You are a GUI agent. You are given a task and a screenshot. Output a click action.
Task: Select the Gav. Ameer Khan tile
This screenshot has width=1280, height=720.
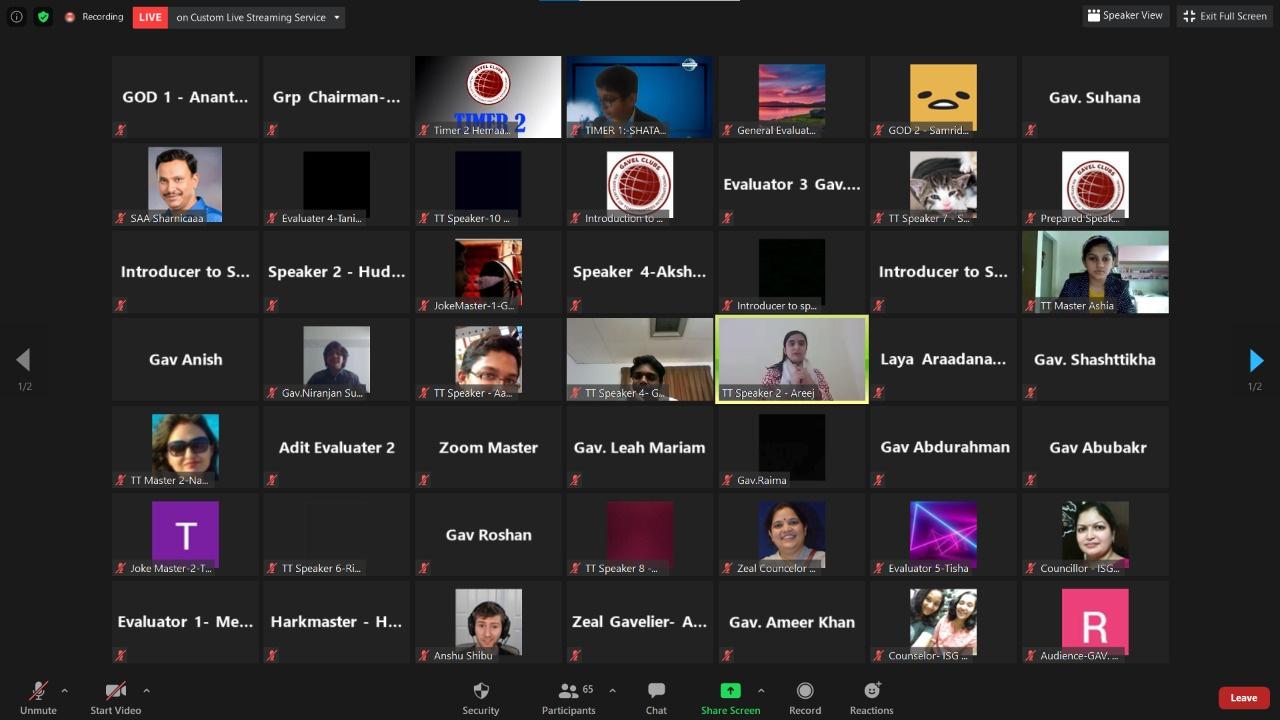pos(792,622)
